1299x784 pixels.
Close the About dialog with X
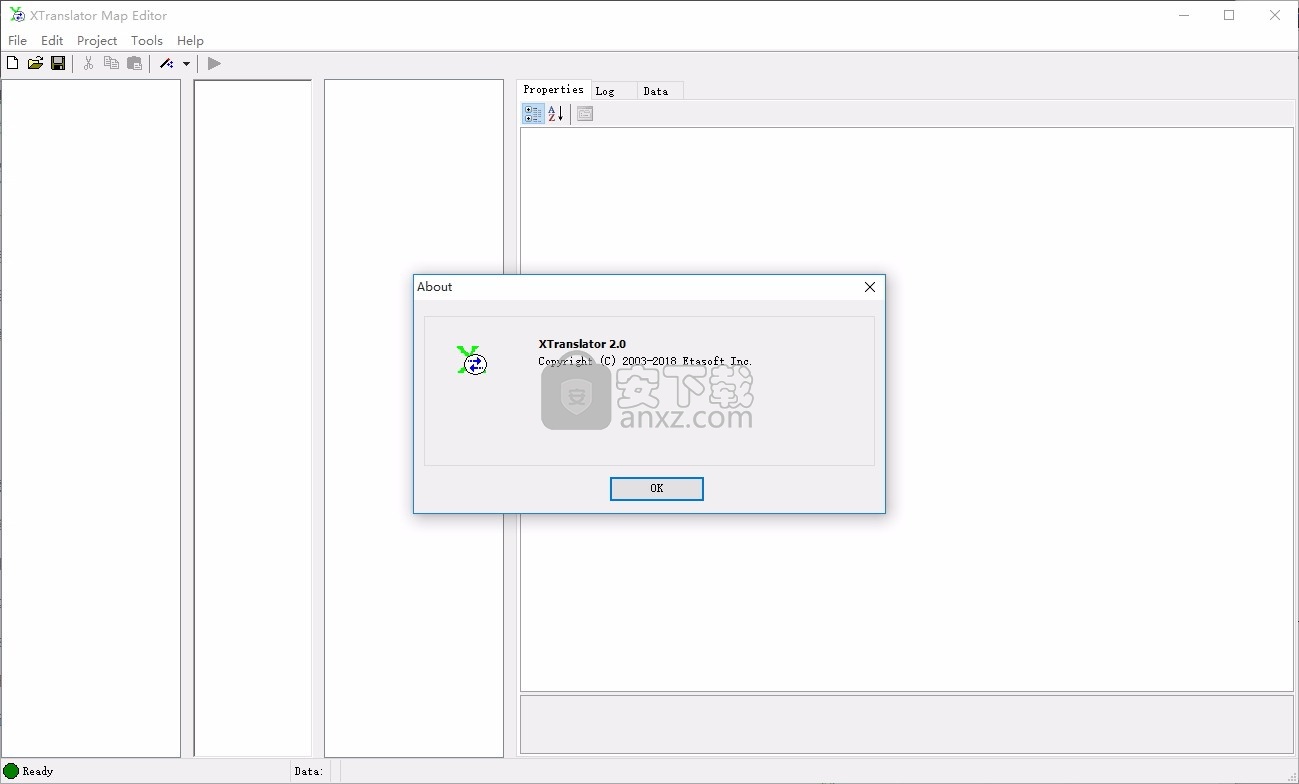(869, 287)
